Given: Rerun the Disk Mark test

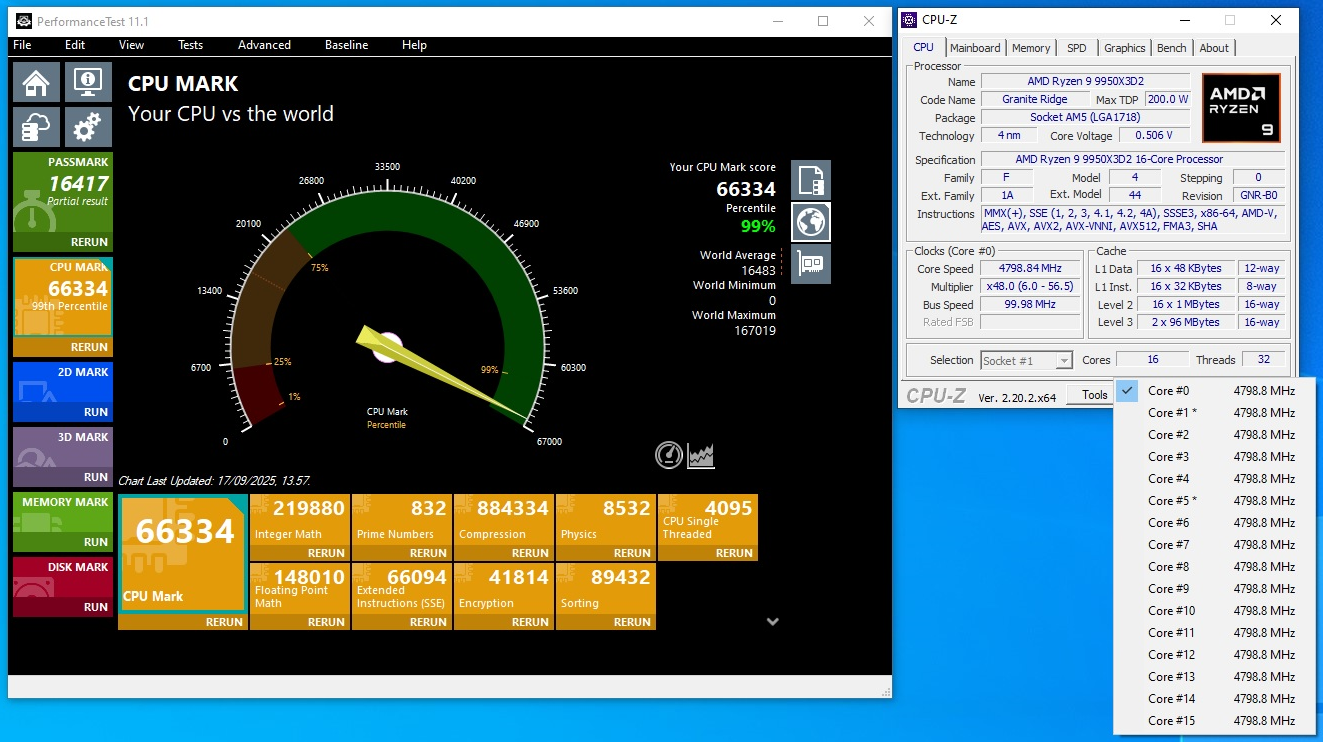Looking at the screenshot, I should (96, 607).
